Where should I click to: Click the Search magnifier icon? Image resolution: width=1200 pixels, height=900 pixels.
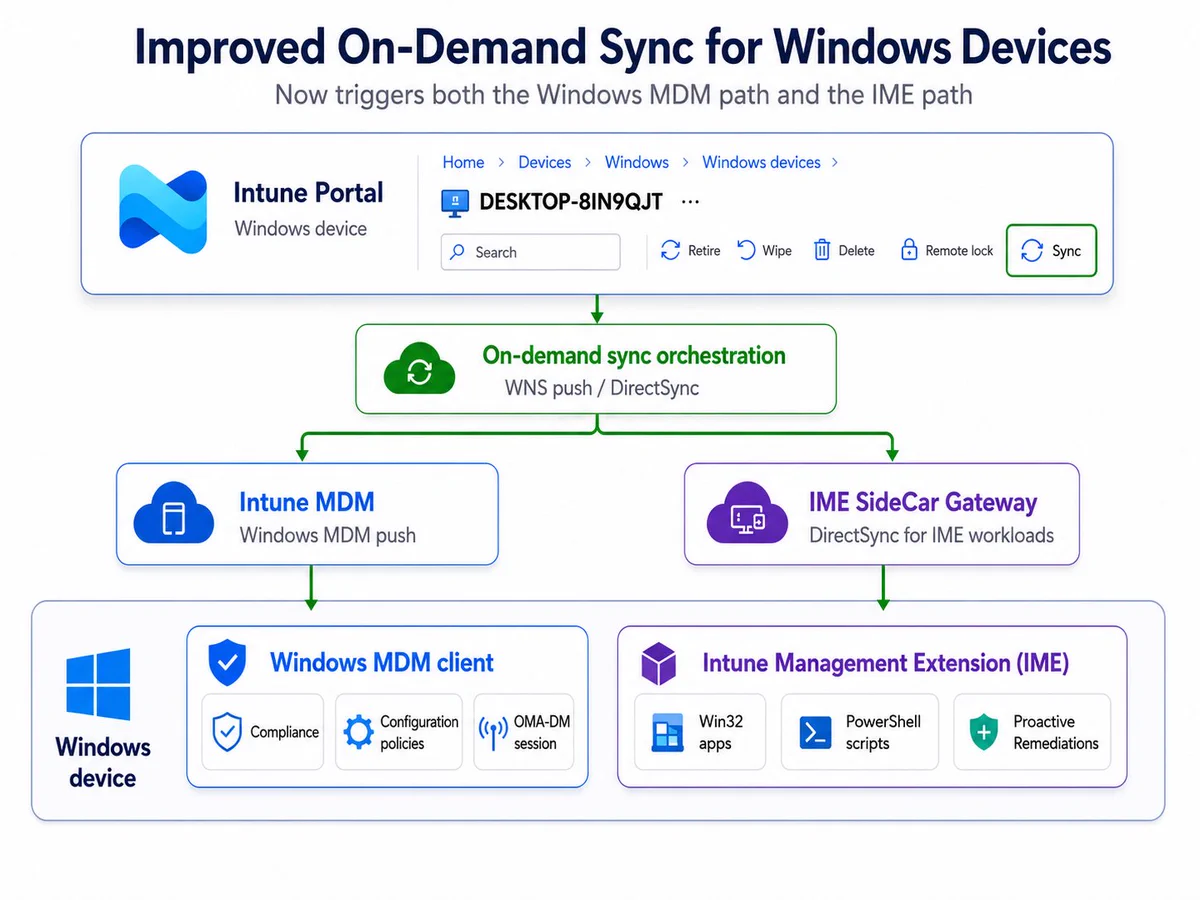[x=458, y=252]
